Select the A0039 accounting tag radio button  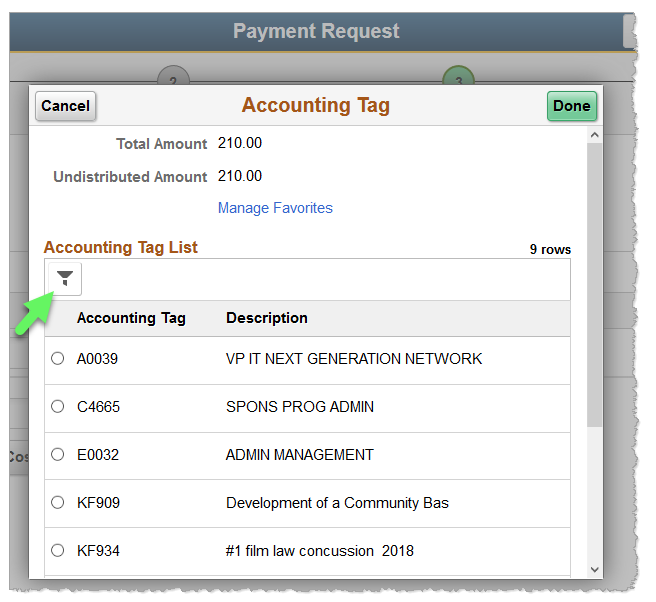point(57,359)
